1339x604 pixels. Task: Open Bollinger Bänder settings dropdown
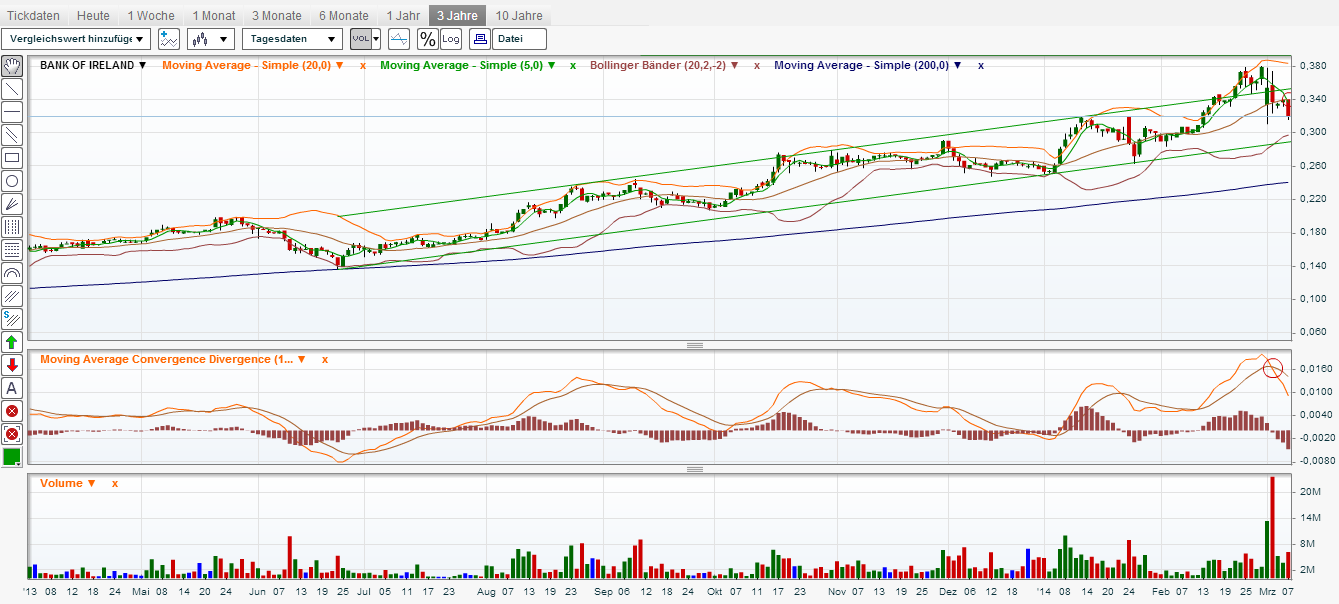coord(735,65)
